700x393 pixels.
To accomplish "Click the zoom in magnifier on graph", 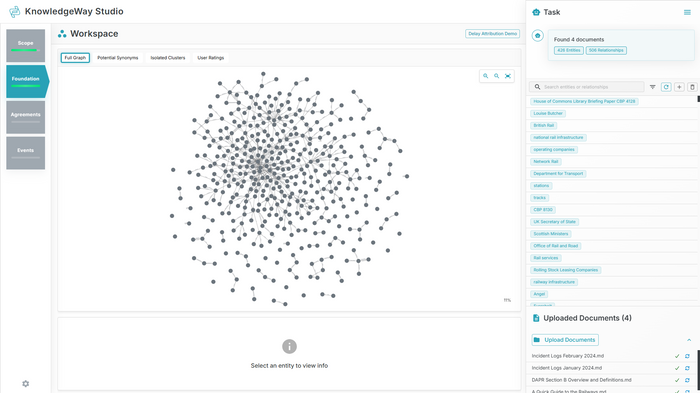I will [485, 76].
